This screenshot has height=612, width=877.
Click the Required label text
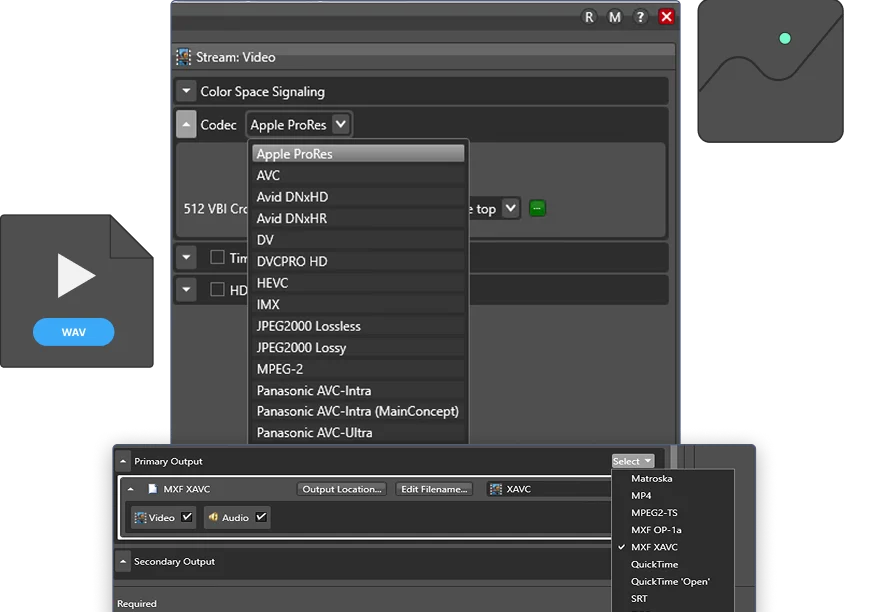click(136, 604)
